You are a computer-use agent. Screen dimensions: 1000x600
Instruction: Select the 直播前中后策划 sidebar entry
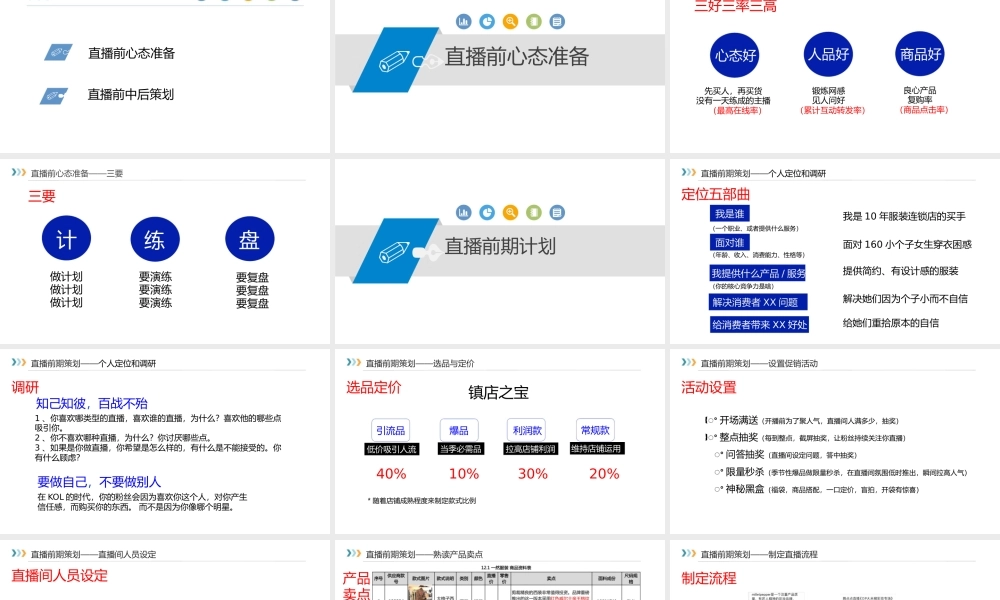130,95
